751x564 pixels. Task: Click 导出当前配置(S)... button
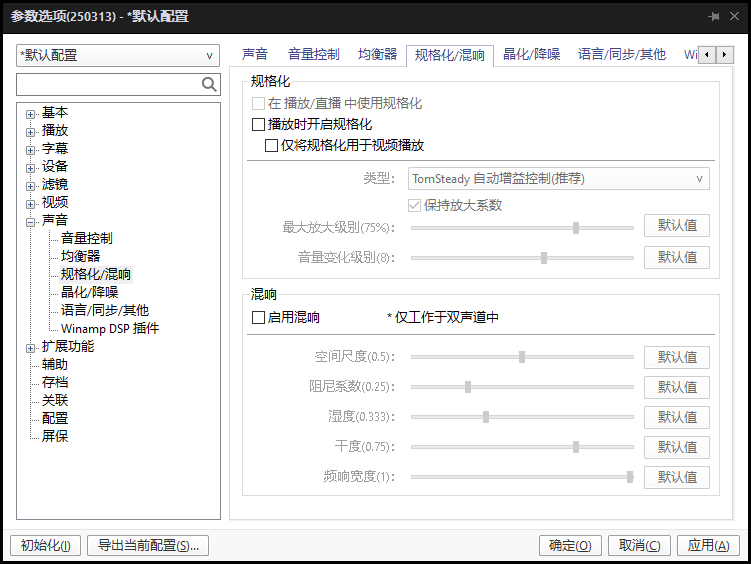148,545
